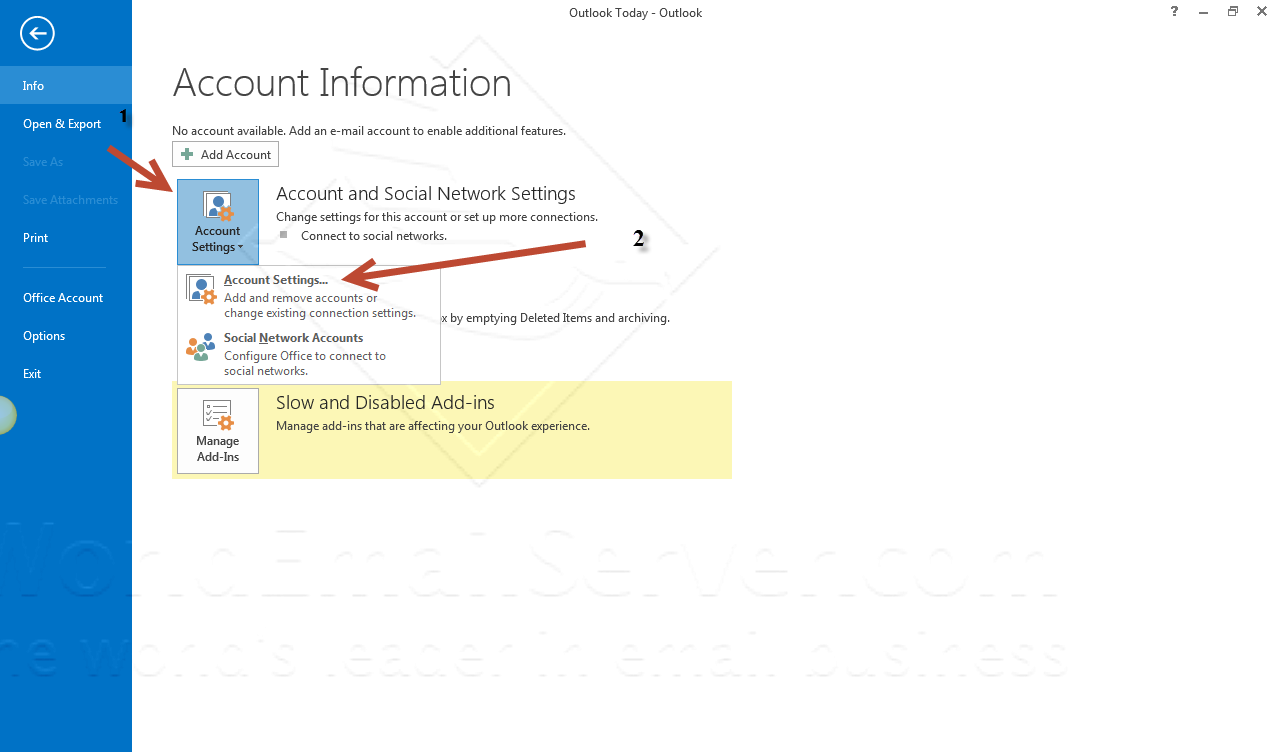Click the Manage Add-Ins checklist icon

point(218,415)
